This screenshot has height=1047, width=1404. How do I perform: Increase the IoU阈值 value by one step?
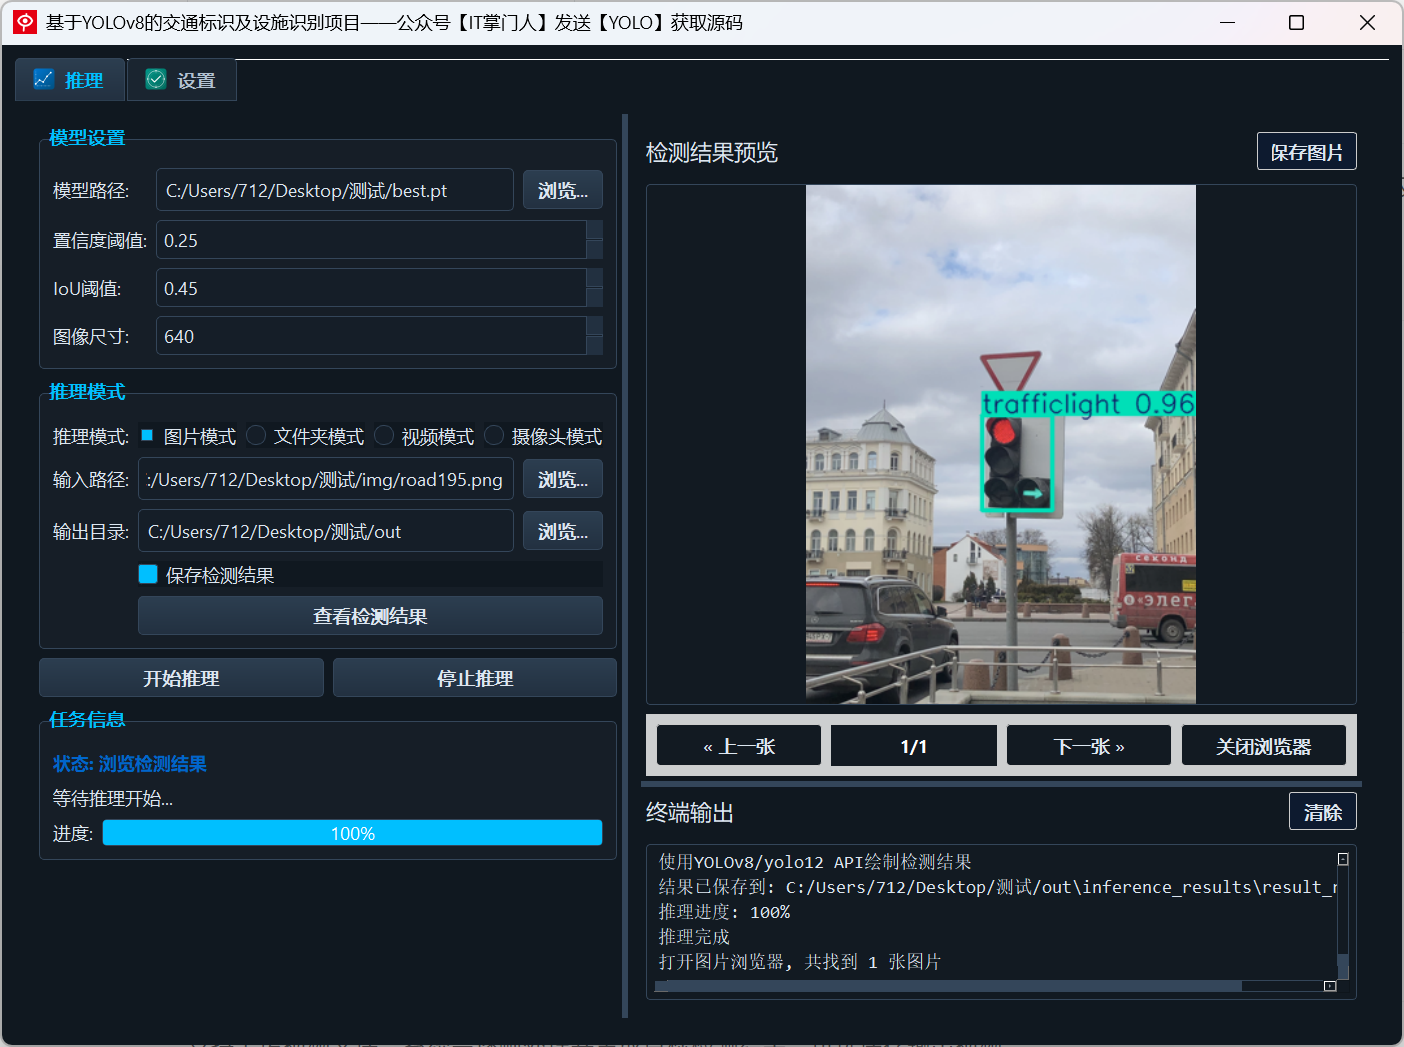(x=595, y=278)
